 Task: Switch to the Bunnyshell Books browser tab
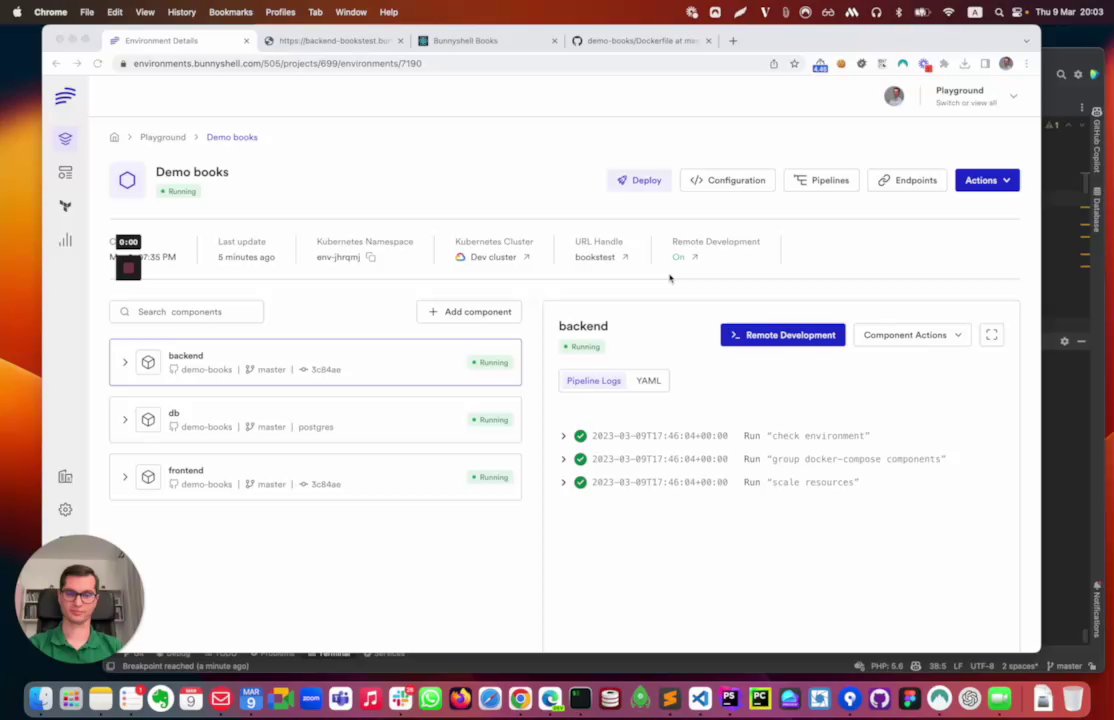(487, 41)
